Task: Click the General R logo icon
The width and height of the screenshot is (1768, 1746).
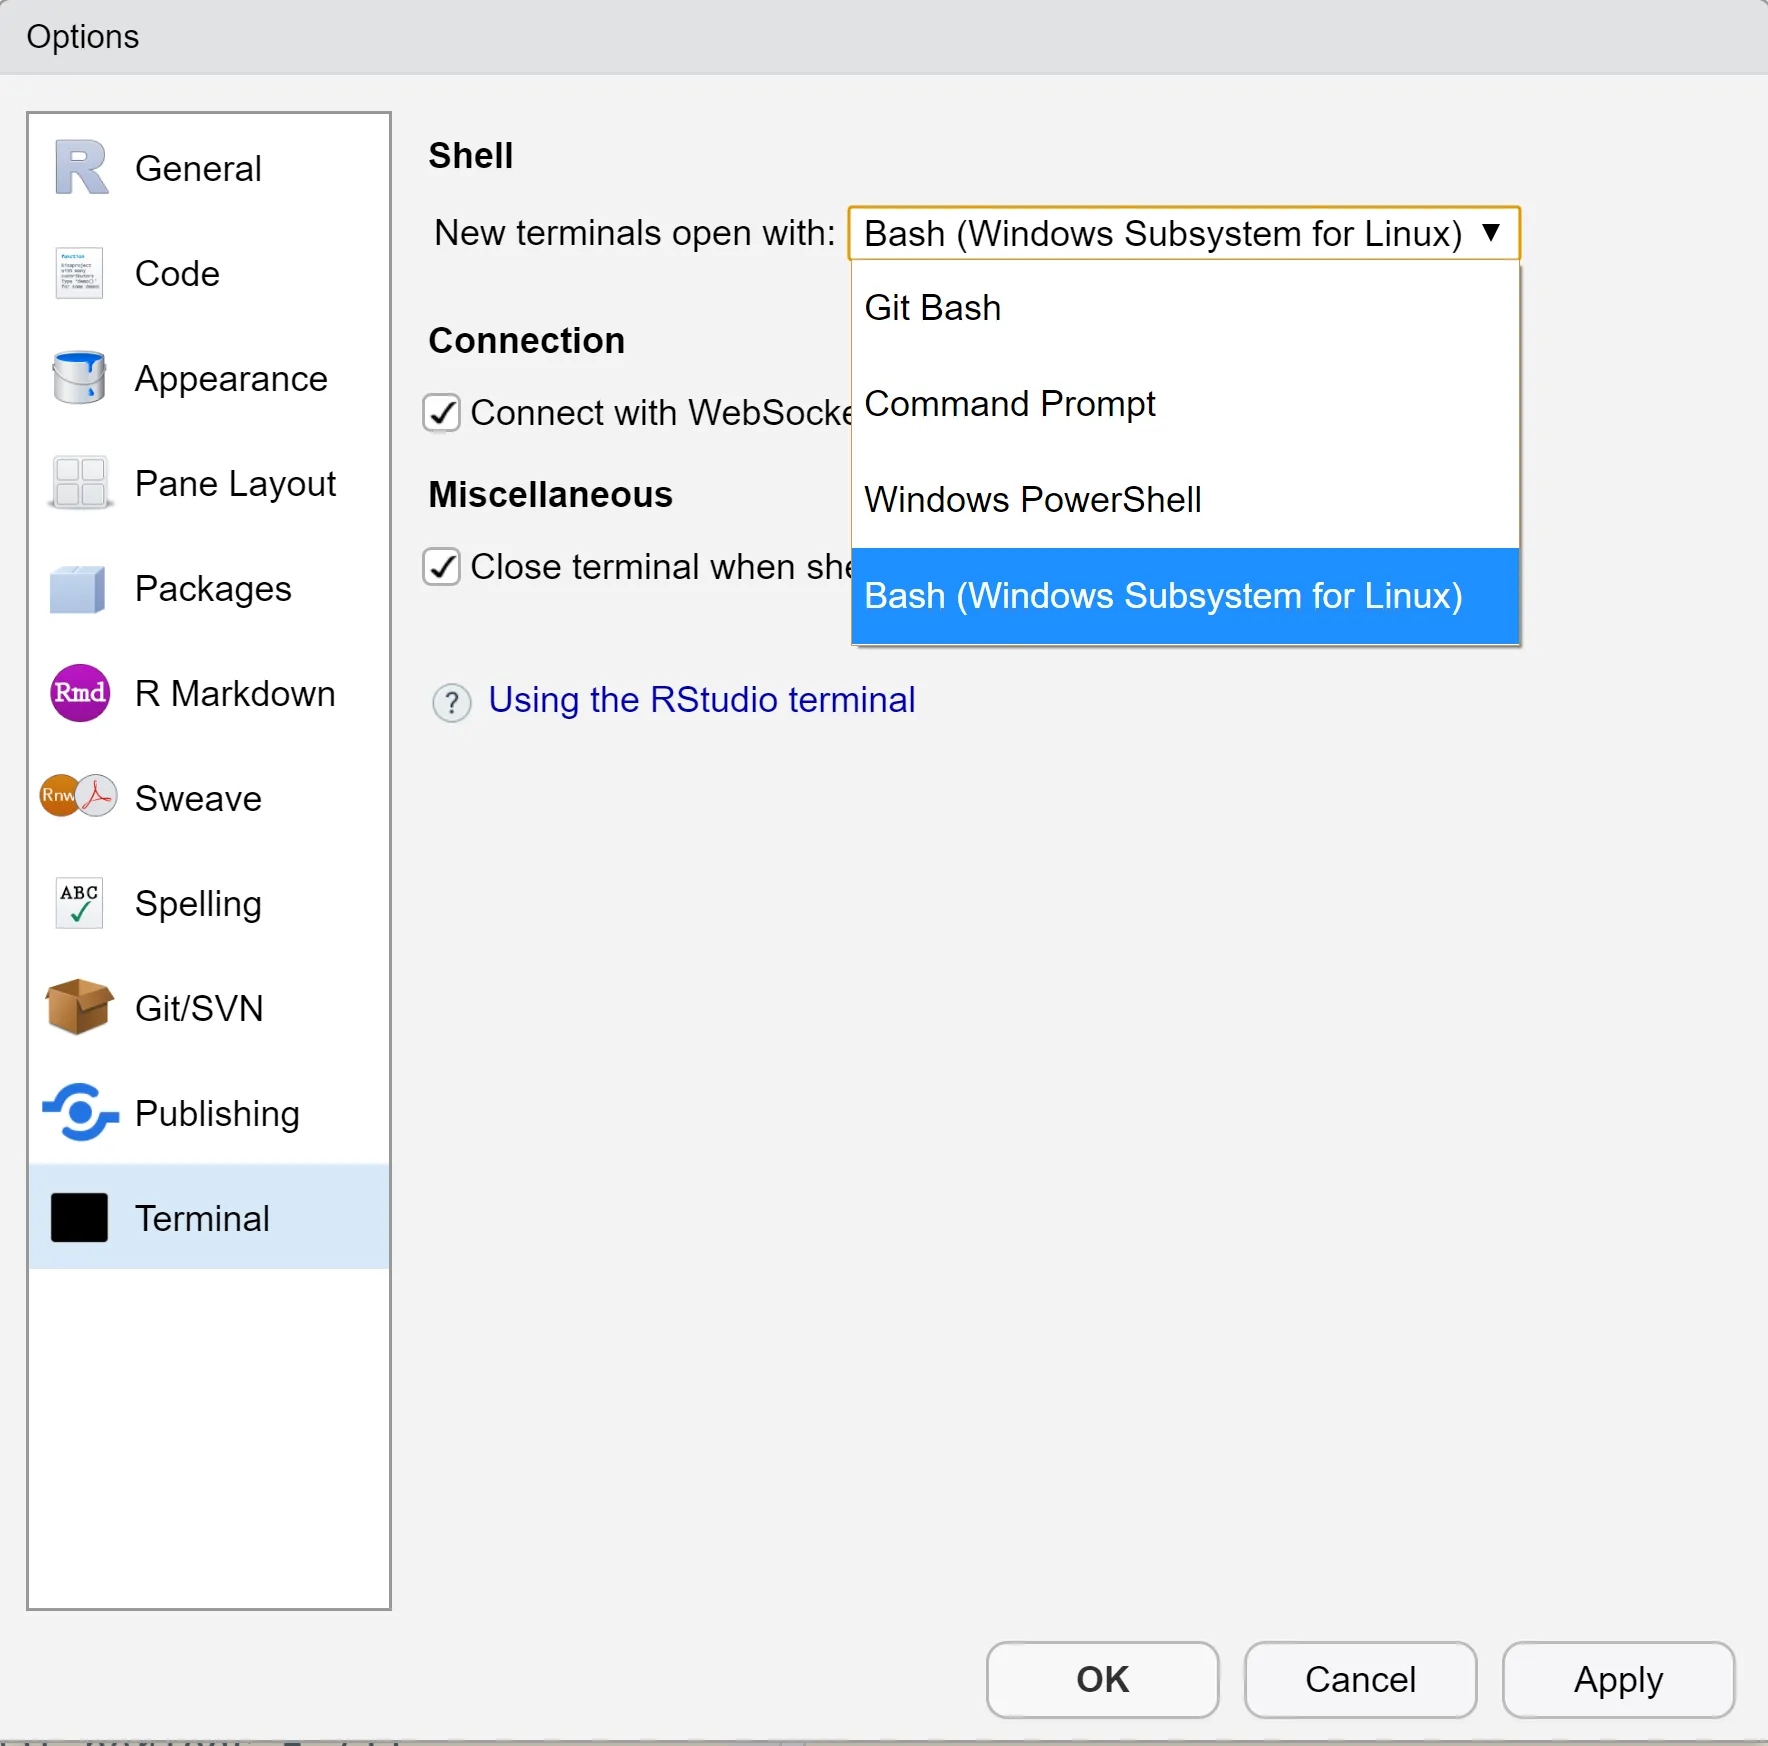Action: point(81,168)
